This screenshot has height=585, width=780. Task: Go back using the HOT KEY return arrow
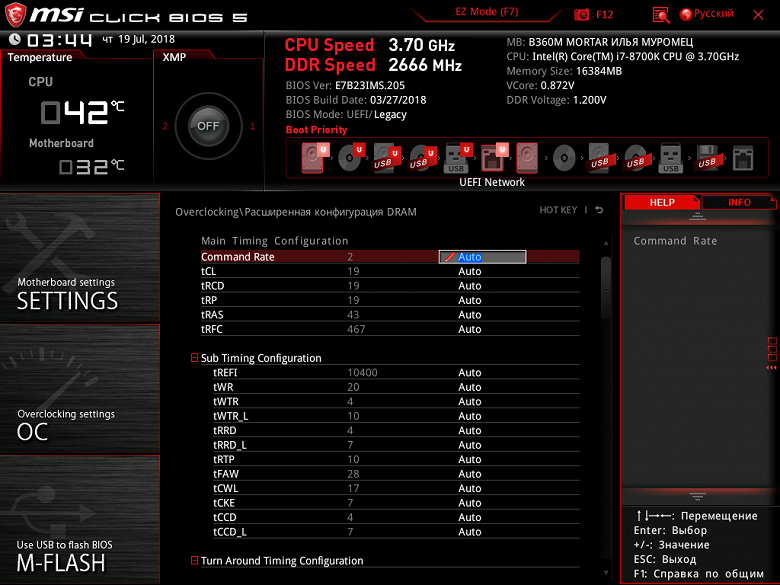click(x=599, y=210)
